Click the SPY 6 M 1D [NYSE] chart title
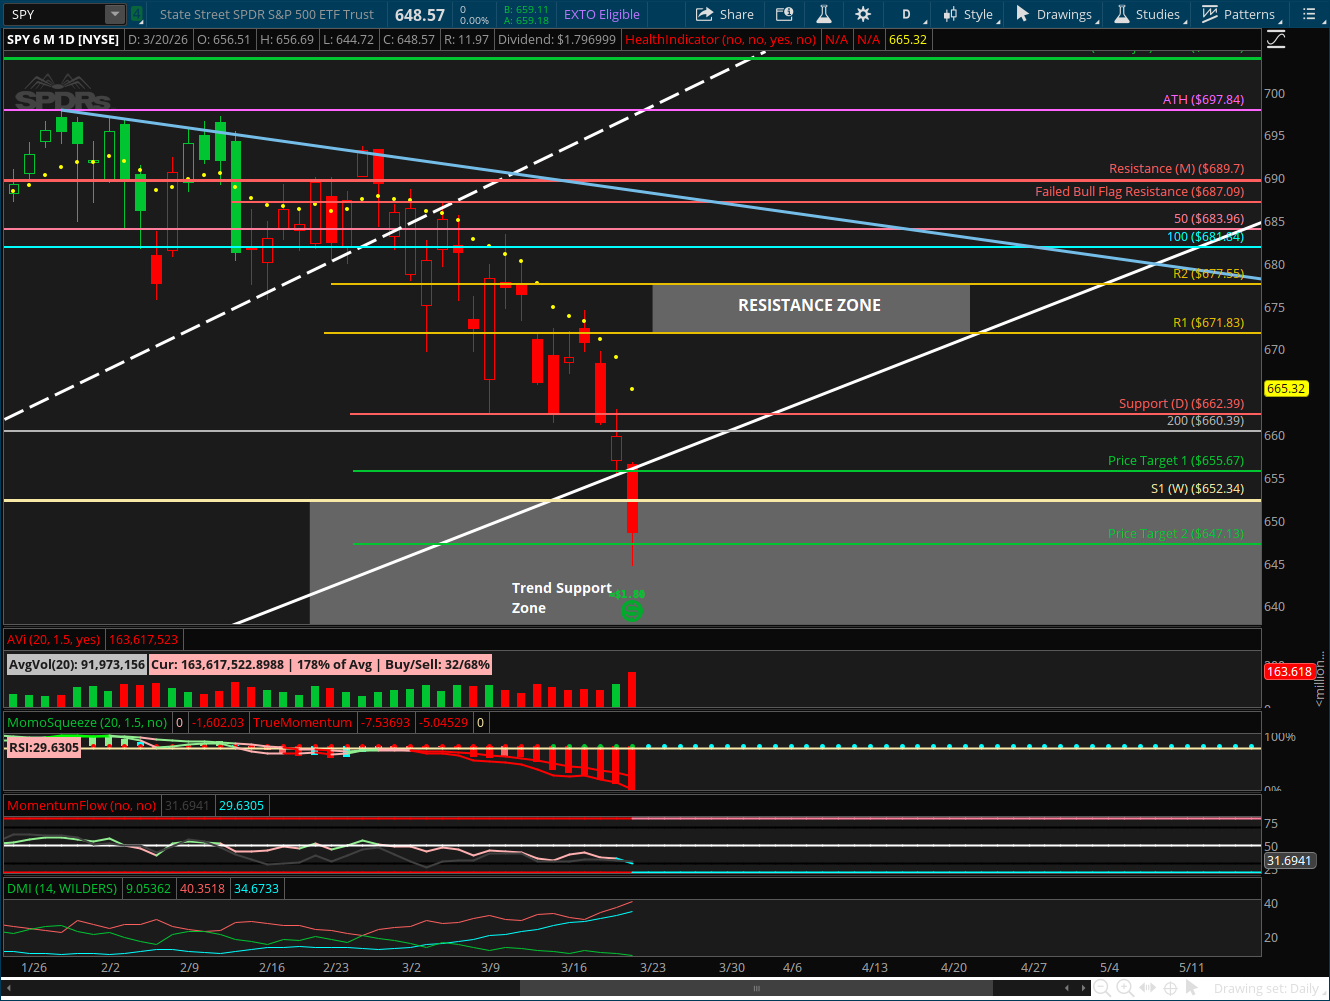The height and width of the screenshot is (1001, 1330). coord(63,39)
